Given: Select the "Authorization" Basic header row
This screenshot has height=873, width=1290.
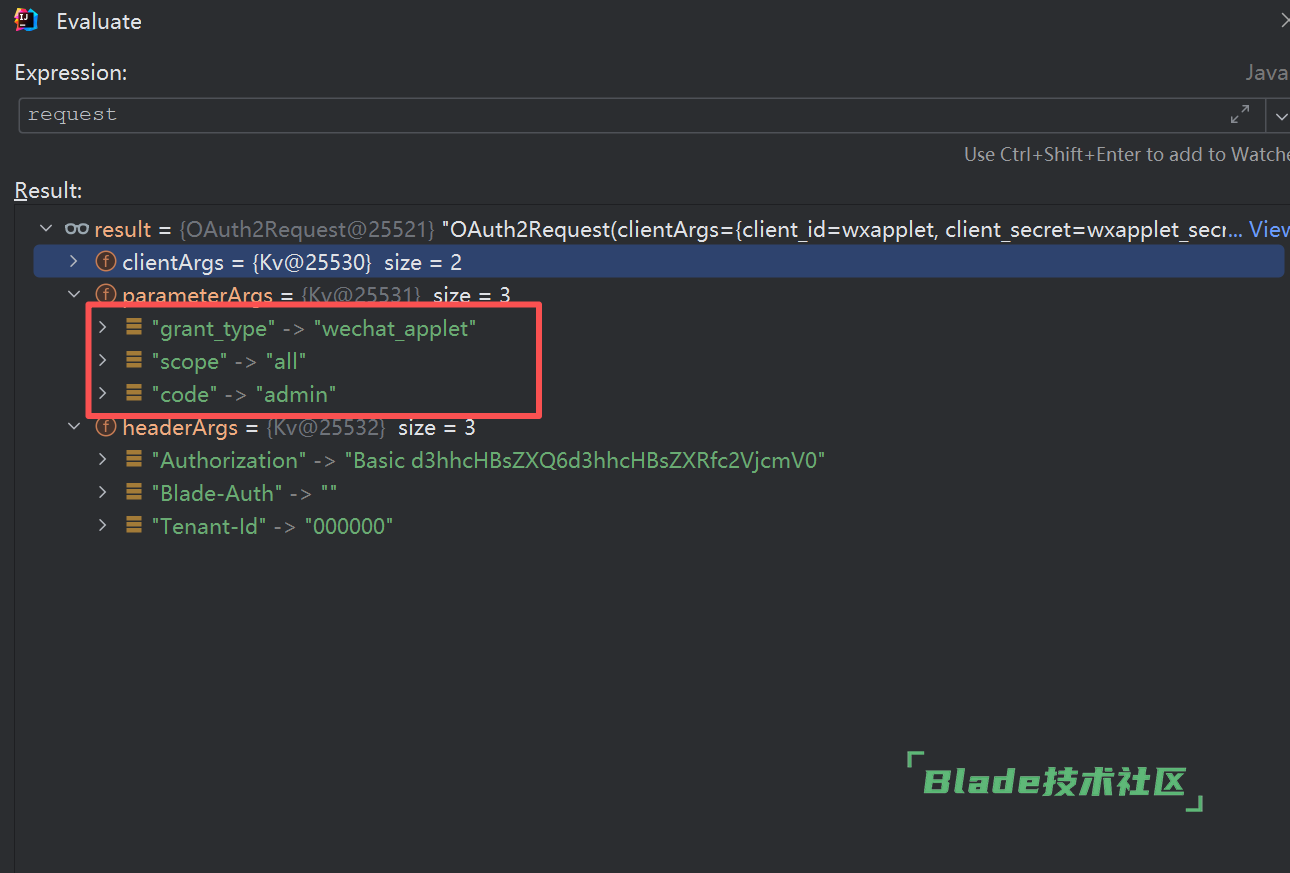Looking at the screenshot, I should click(x=488, y=460).
